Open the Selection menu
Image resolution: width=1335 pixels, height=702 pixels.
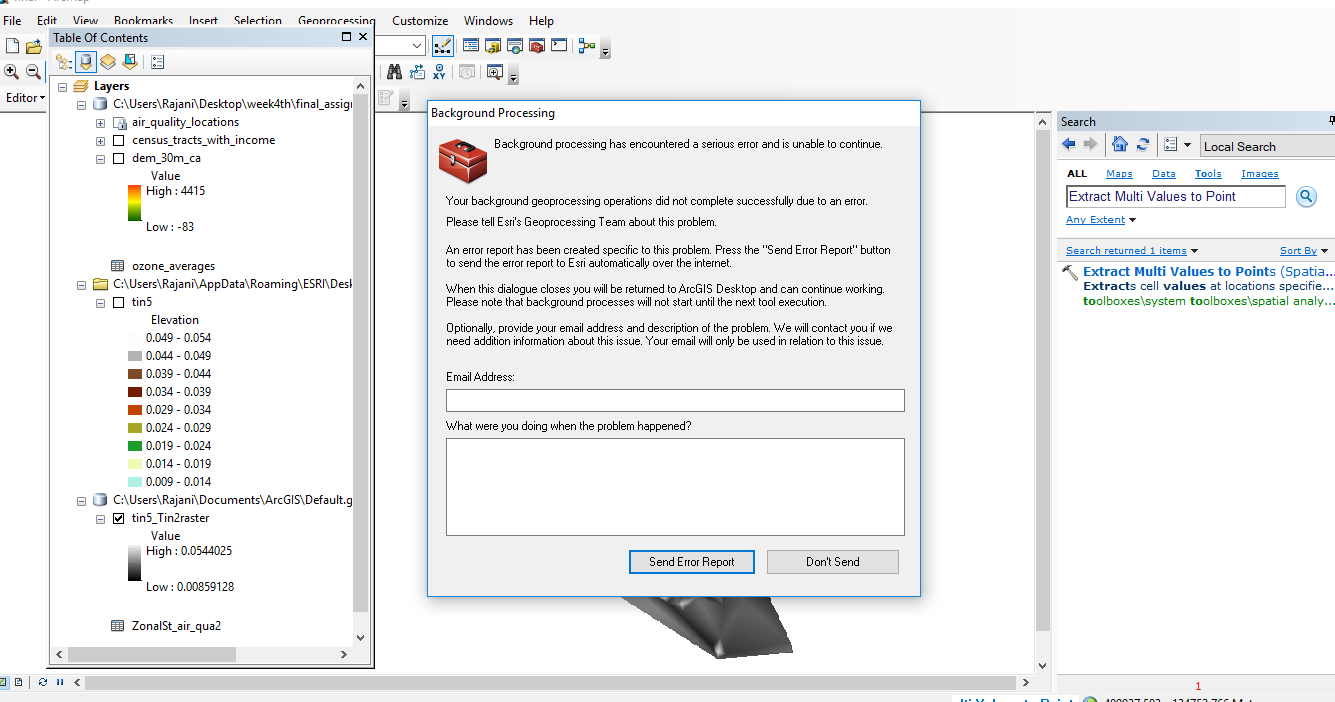click(258, 20)
